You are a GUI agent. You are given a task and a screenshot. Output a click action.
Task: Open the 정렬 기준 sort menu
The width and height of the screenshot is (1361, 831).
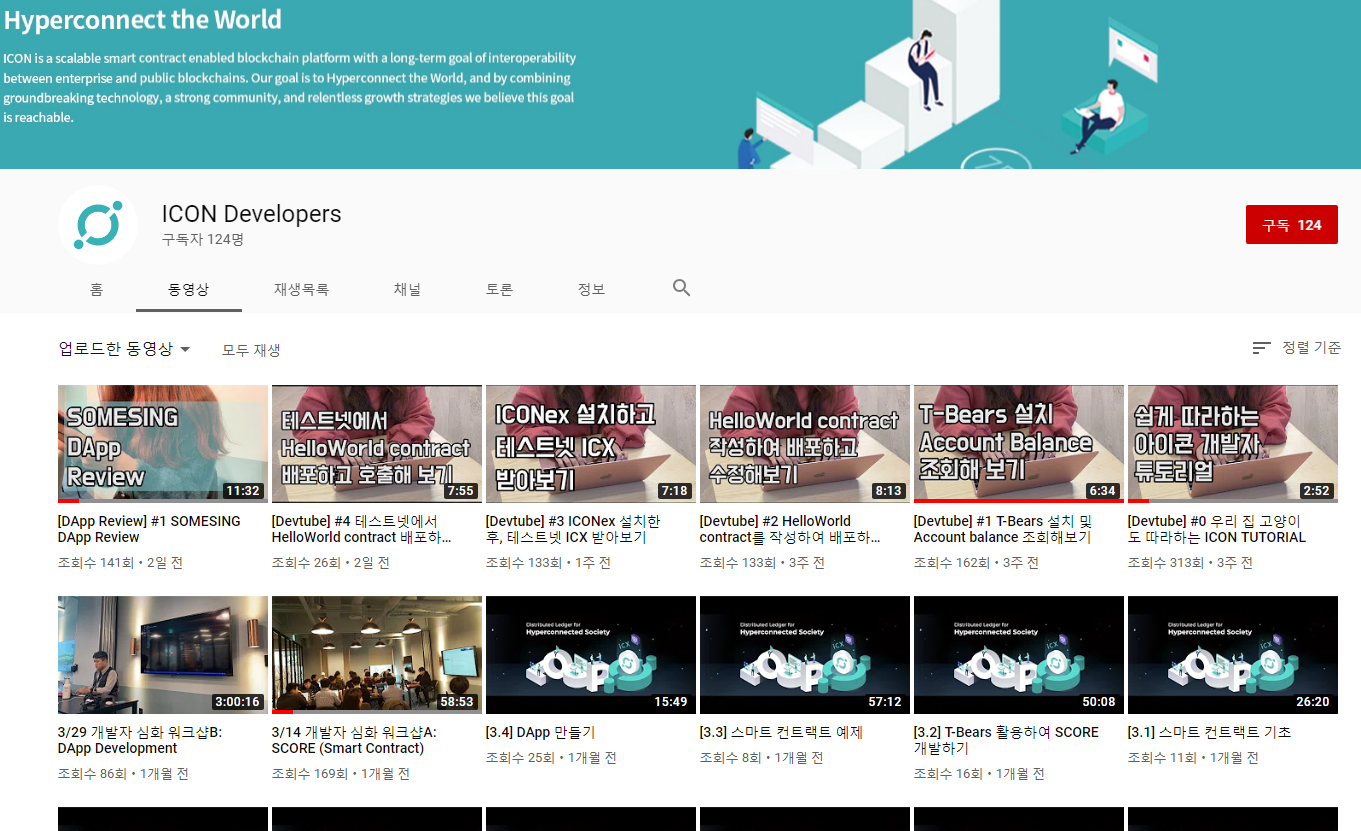(x=1297, y=348)
